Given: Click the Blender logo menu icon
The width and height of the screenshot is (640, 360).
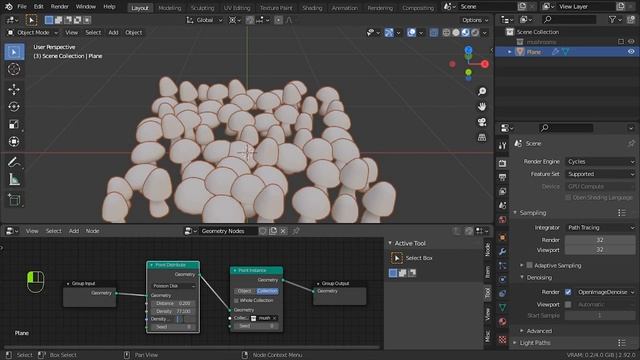Looking at the screenshot, I should (x=8, y=7).
